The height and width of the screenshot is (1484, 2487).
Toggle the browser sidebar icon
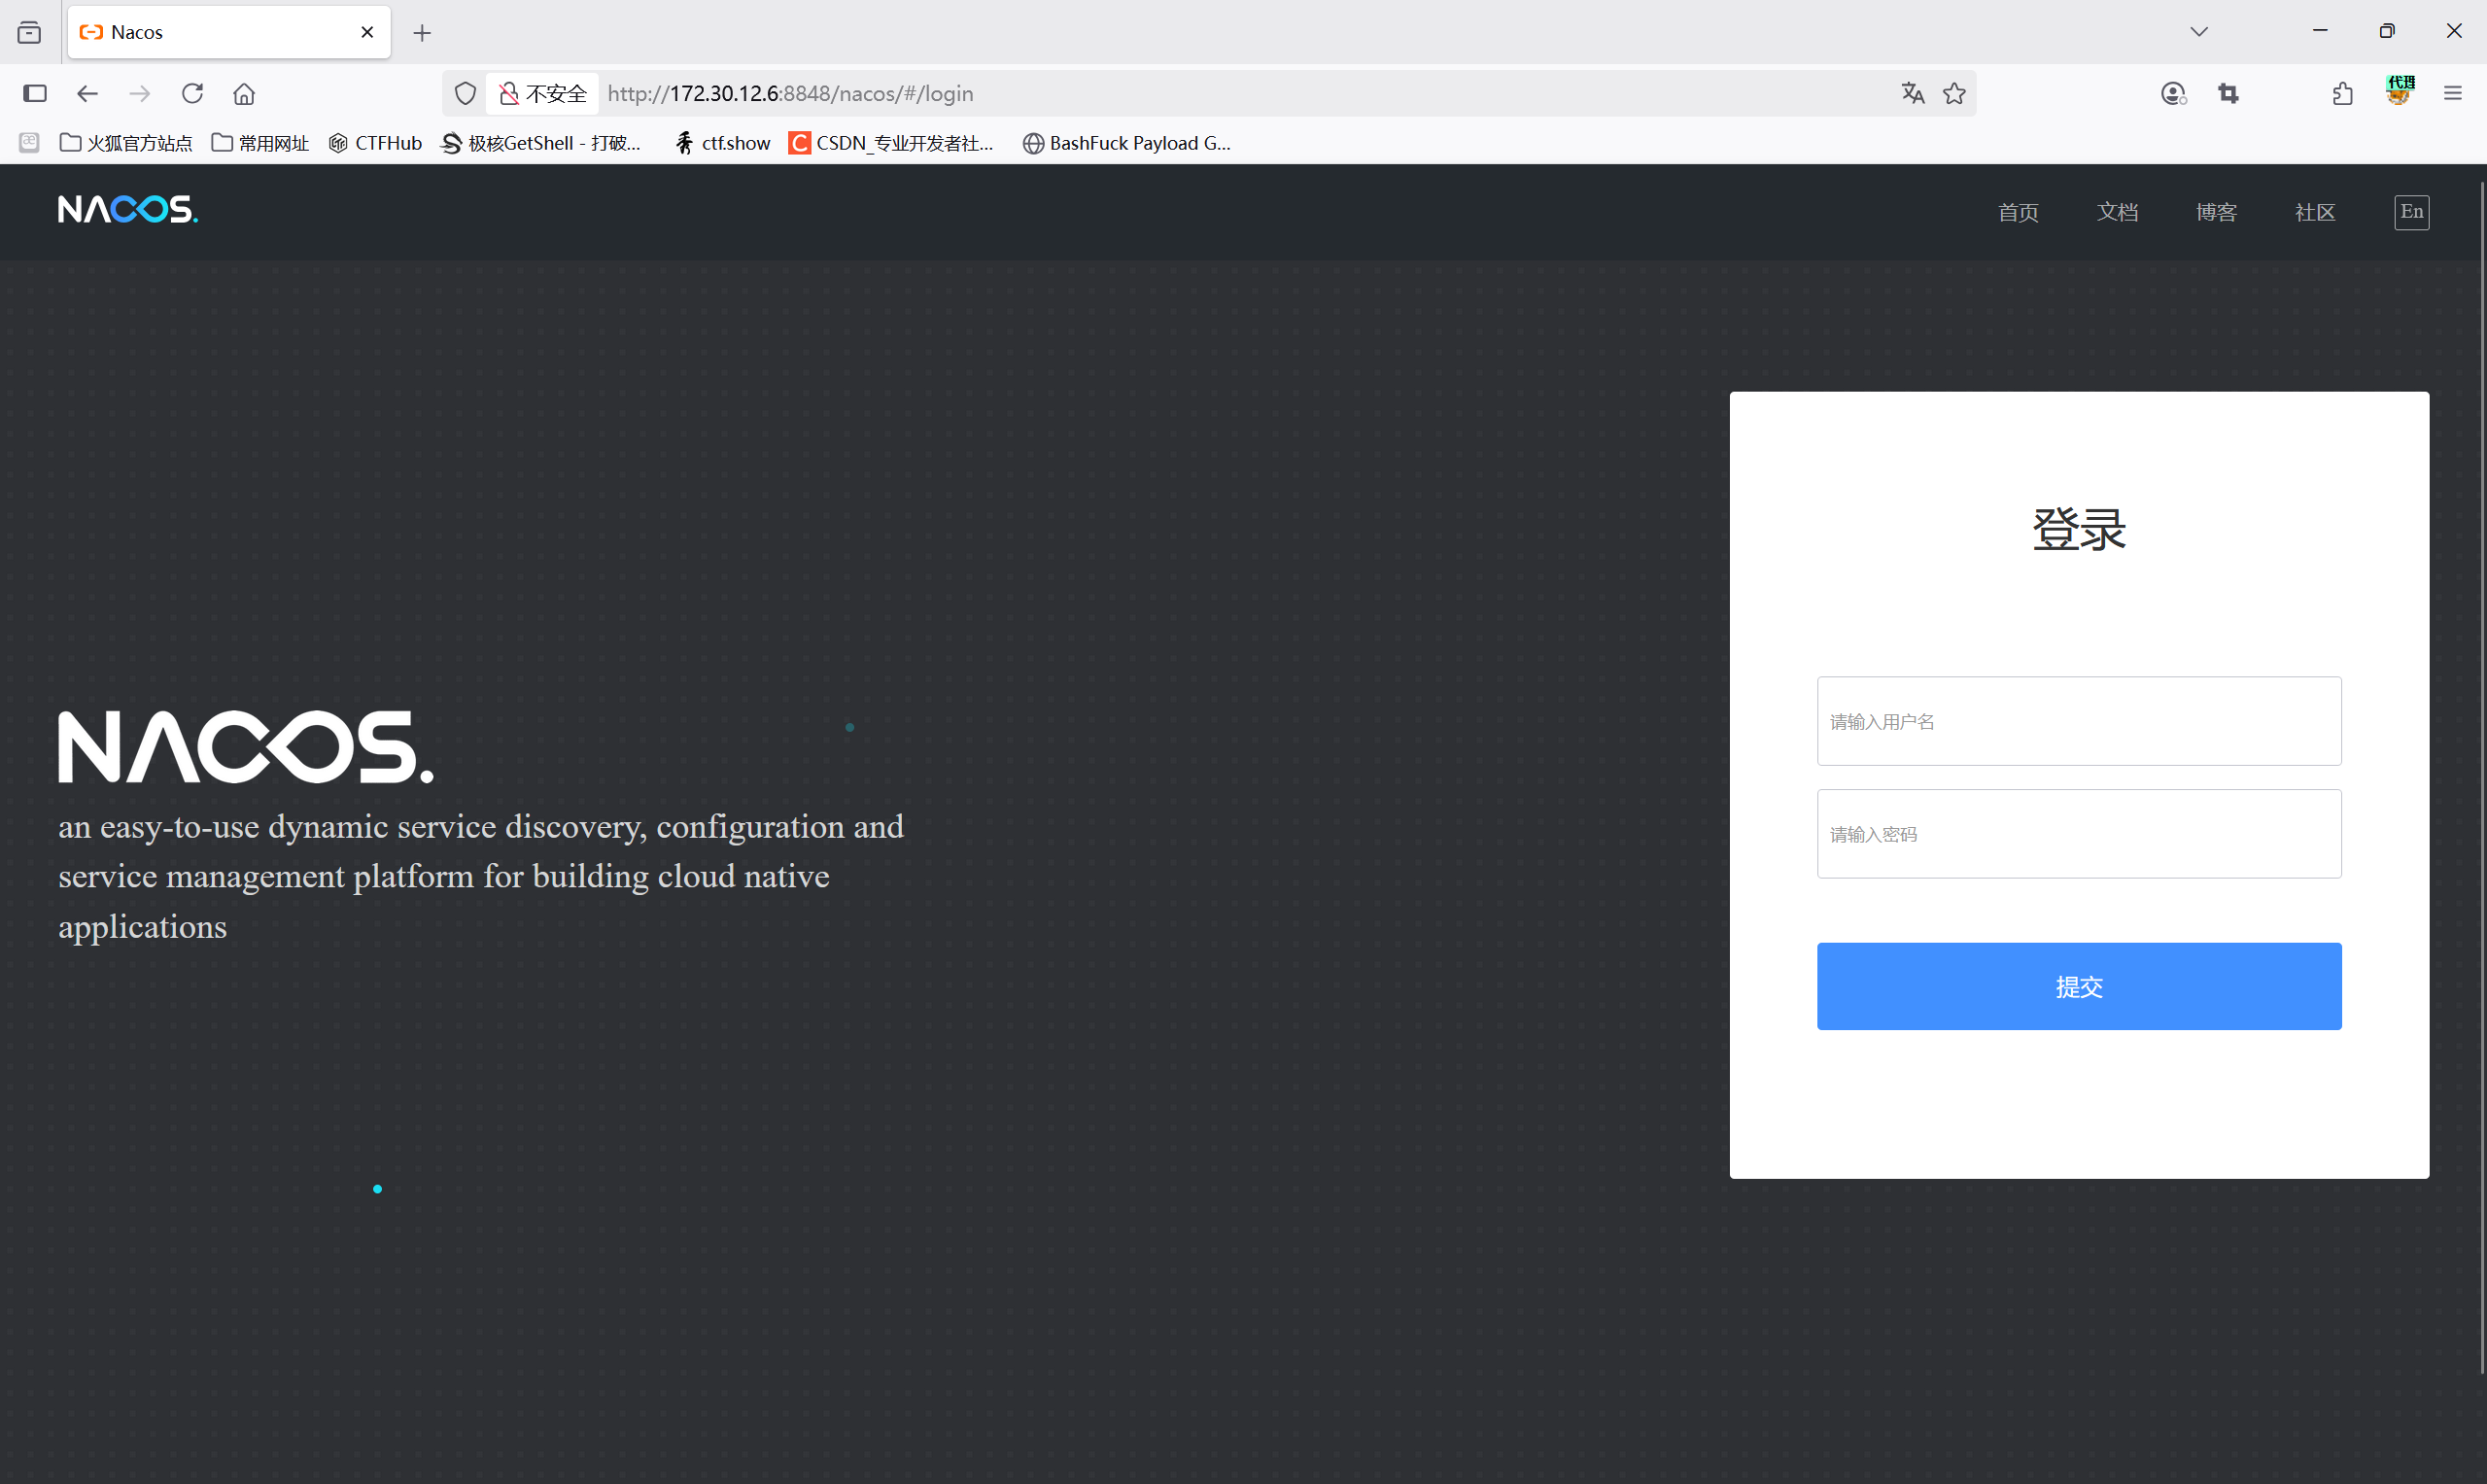[35, 94]
